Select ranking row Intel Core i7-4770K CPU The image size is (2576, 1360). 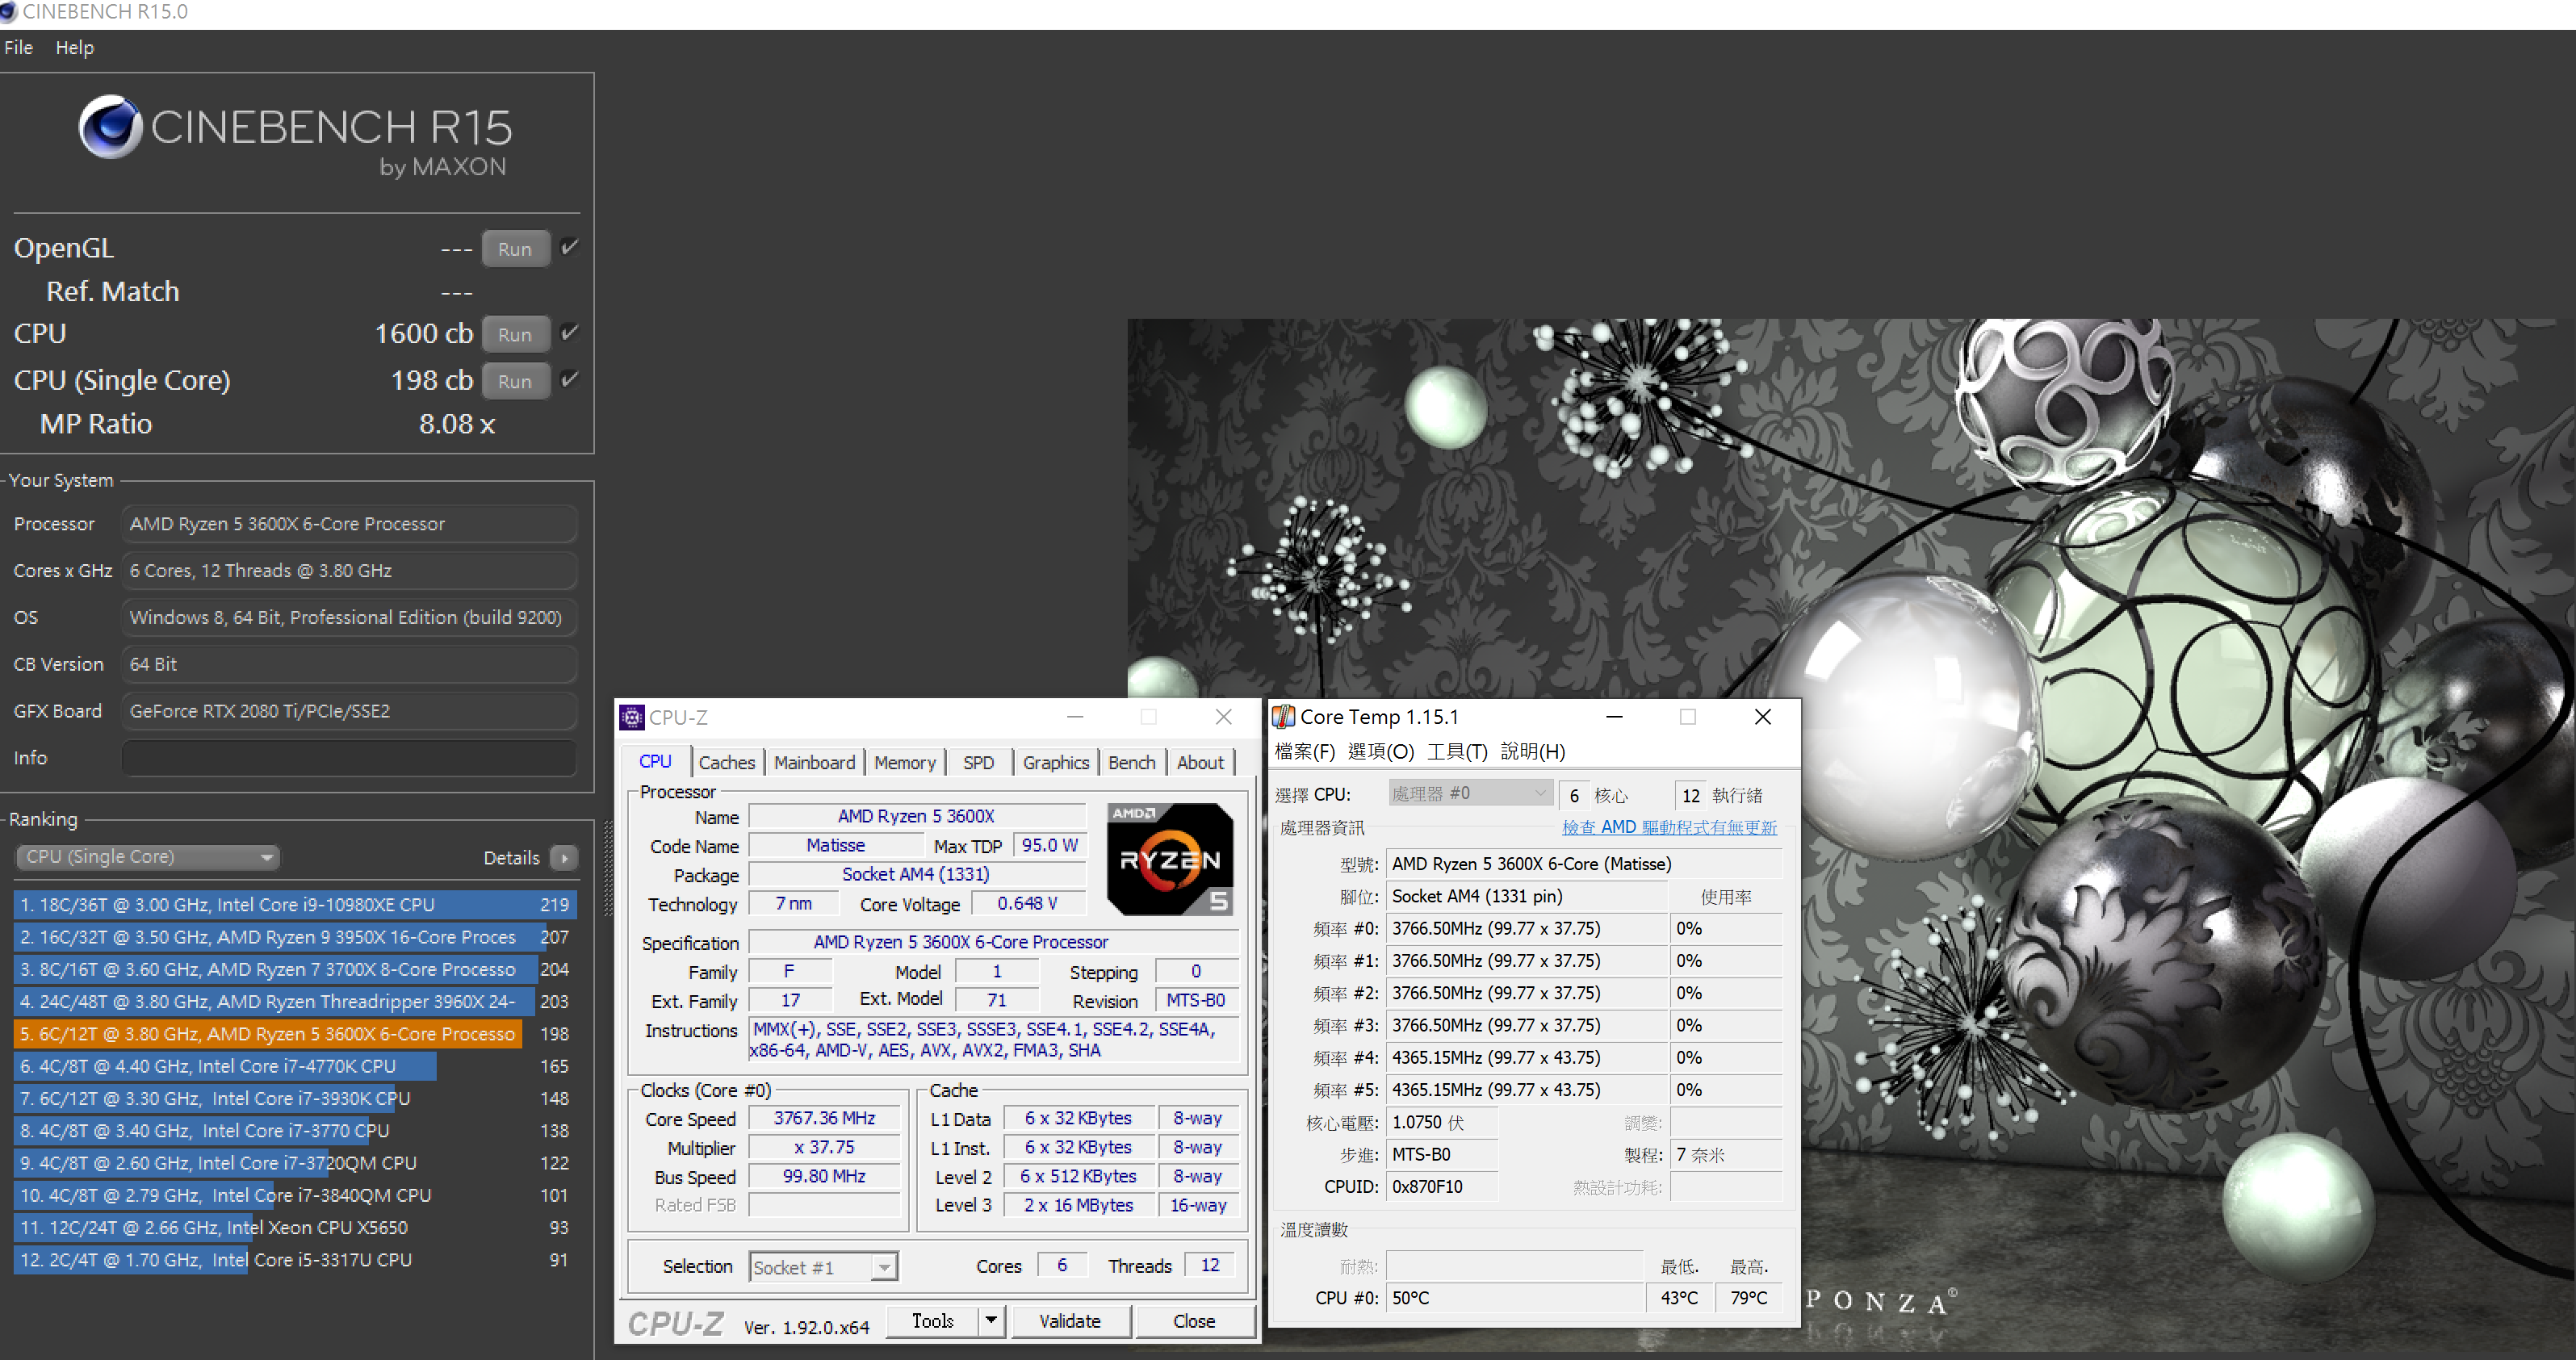point(293,1066)
